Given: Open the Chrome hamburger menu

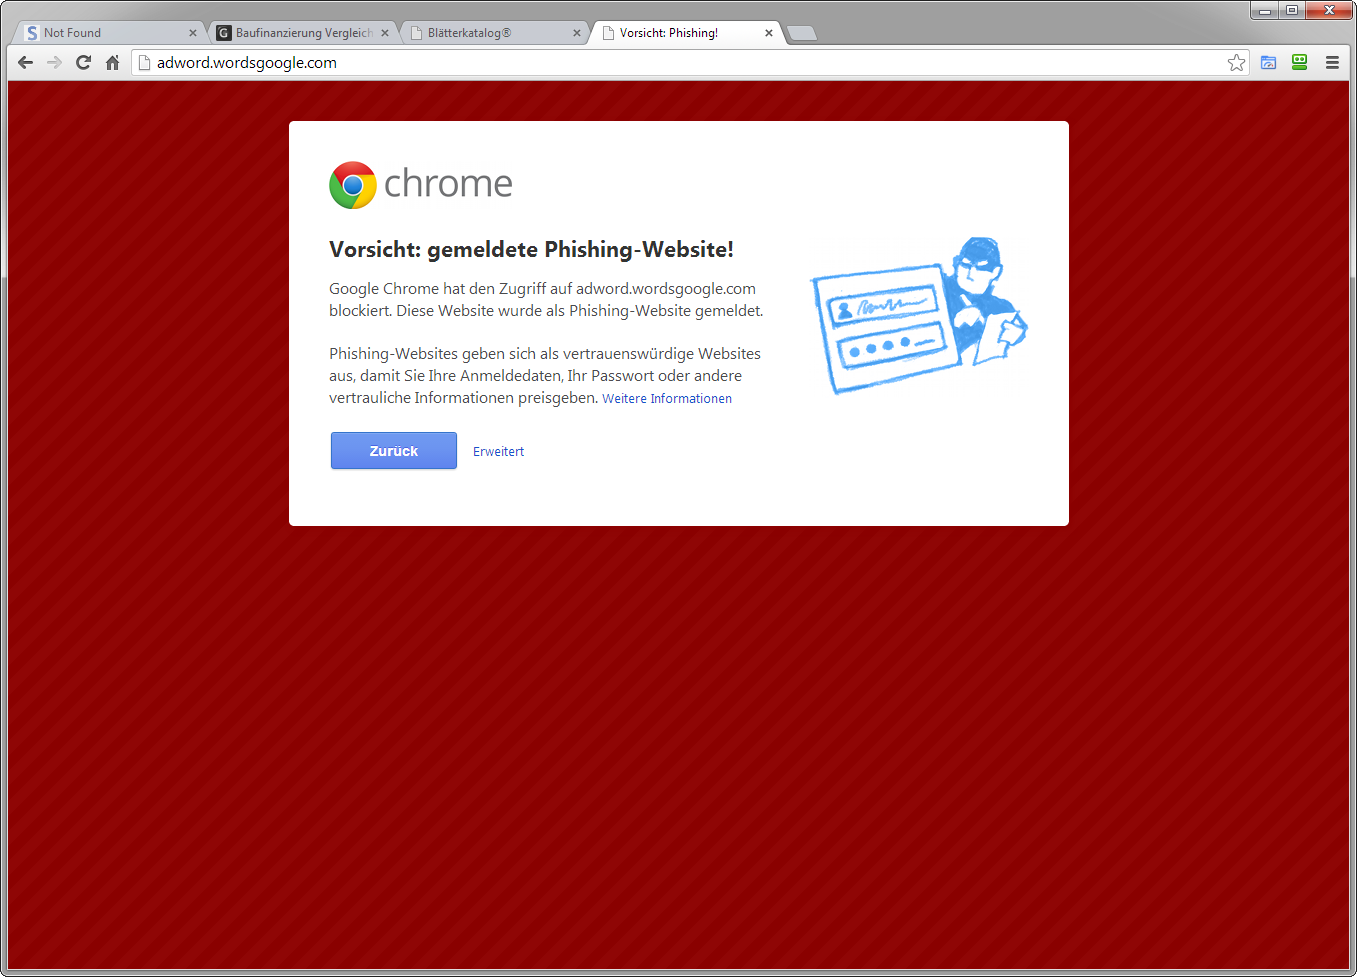Looking at the screenshot, I should click(x=1332, y=62).
